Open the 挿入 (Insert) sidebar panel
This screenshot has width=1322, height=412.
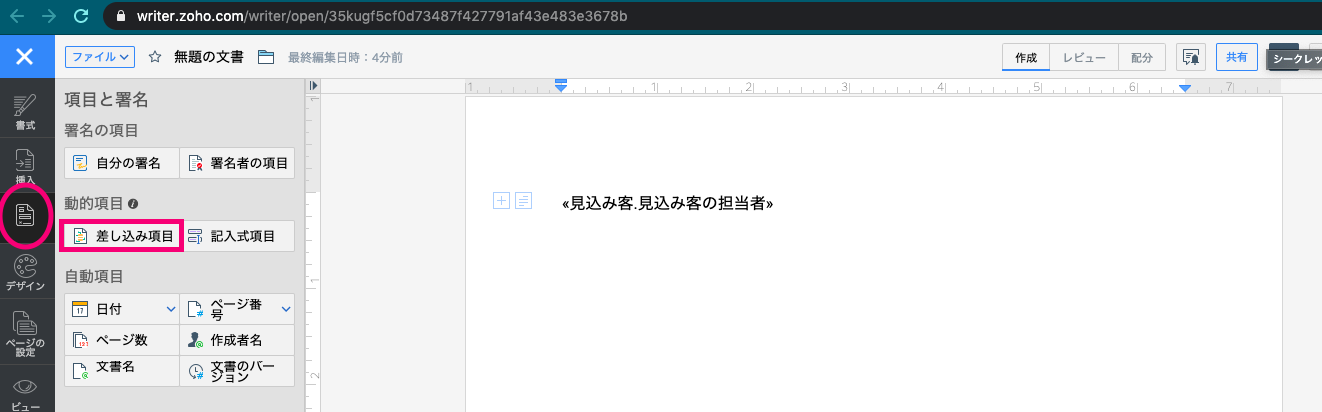26,165
